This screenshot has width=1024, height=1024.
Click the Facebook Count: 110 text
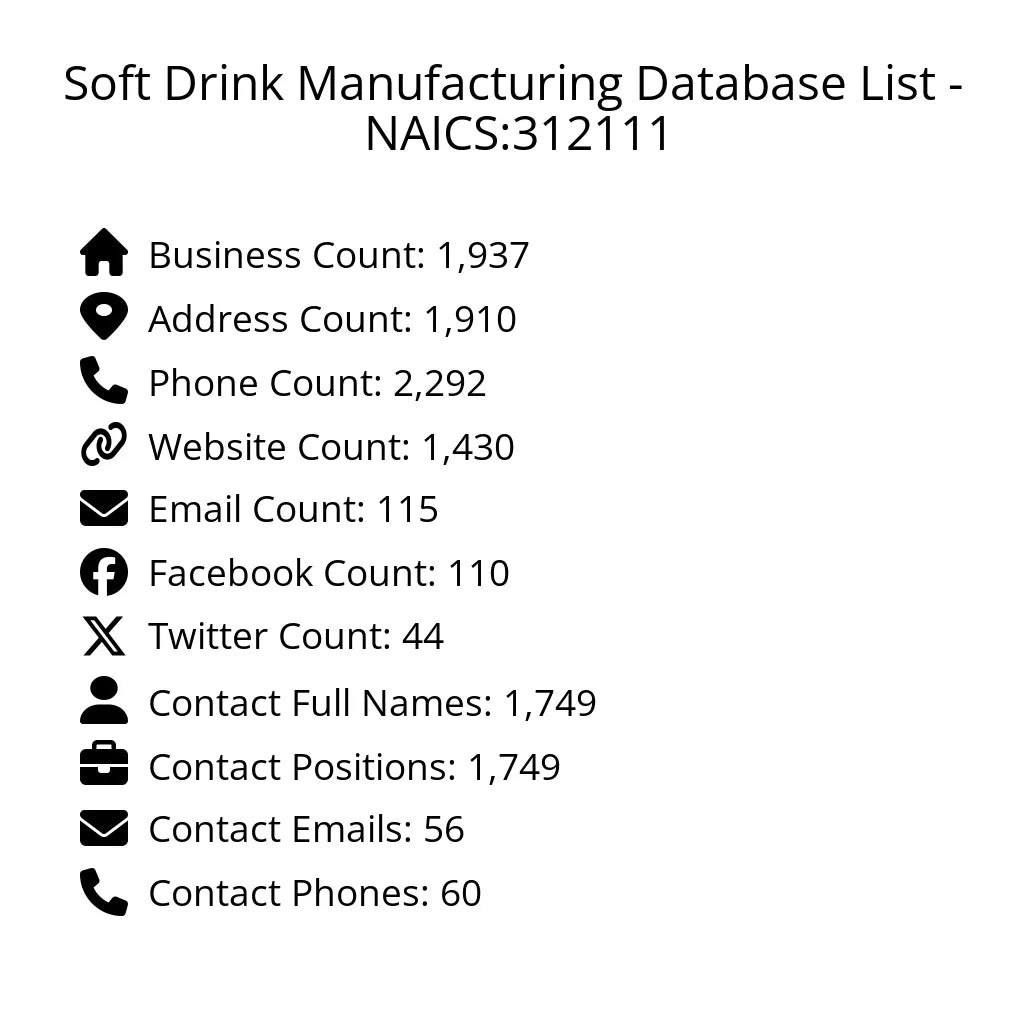pyautogui.click(x=329, y=574)
